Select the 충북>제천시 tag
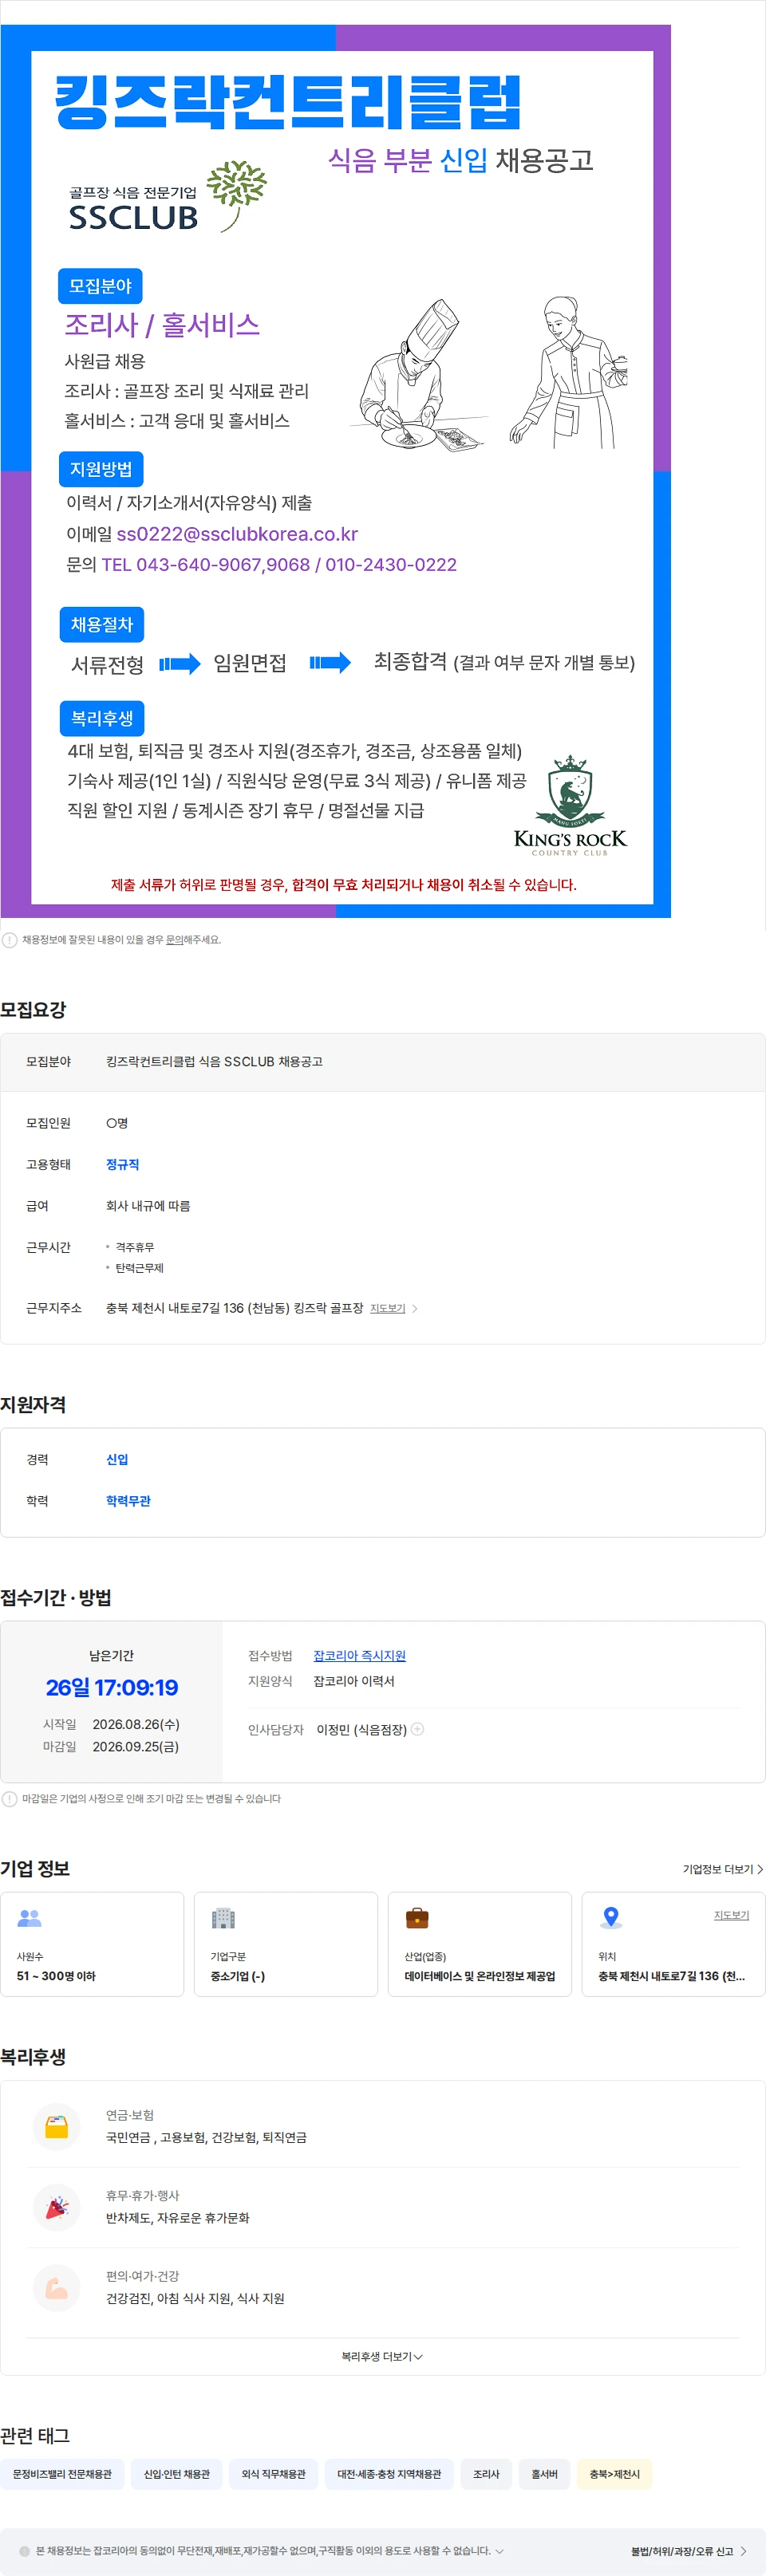The width and height of the screenshot is (766, 2576). 614,2474
